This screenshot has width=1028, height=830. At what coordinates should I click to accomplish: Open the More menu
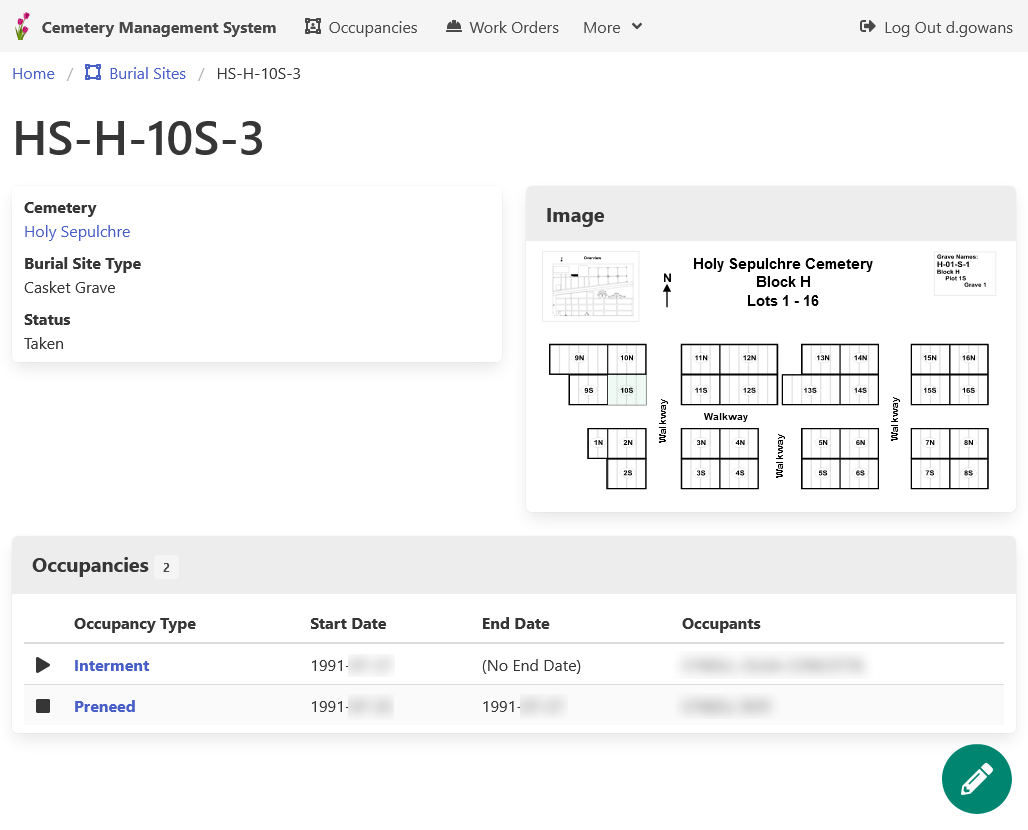pos(612,27)
